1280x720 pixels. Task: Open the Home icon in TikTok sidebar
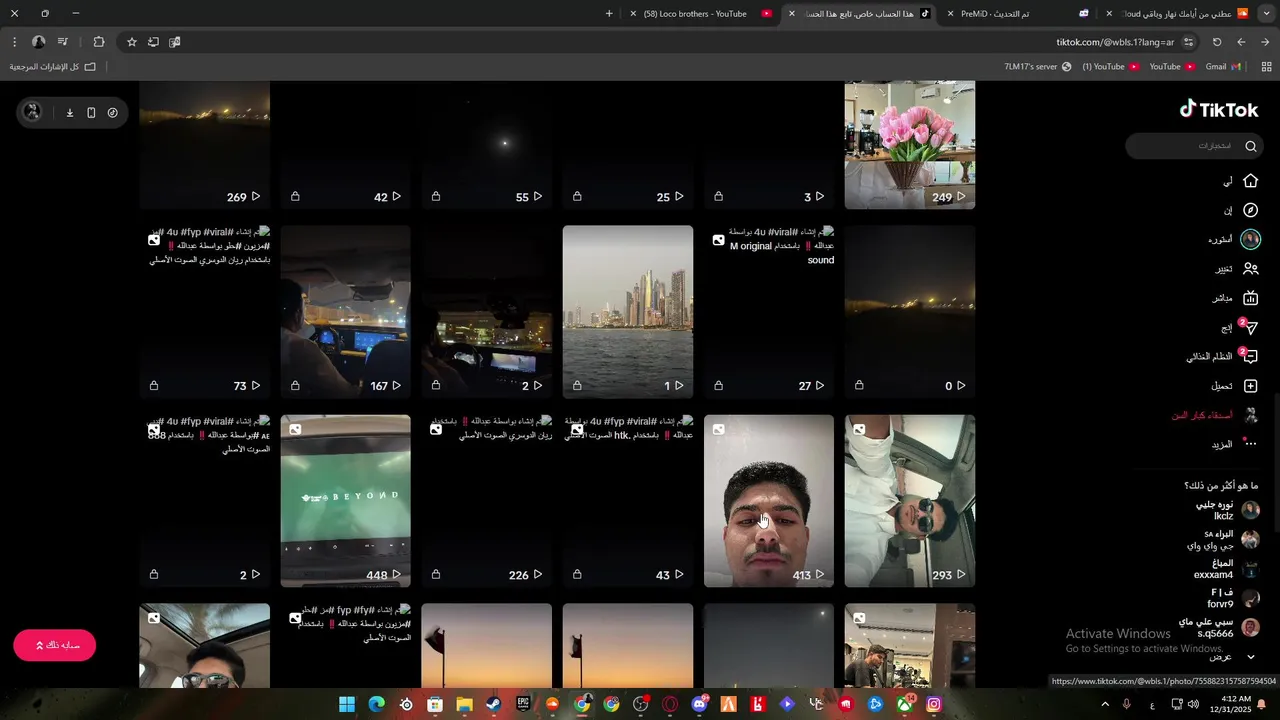click(x=1250, y=181)
